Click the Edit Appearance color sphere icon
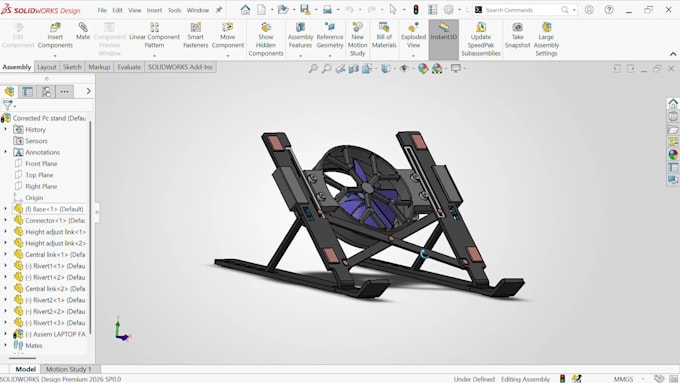The image size is (680, 383). pos(422,69)
